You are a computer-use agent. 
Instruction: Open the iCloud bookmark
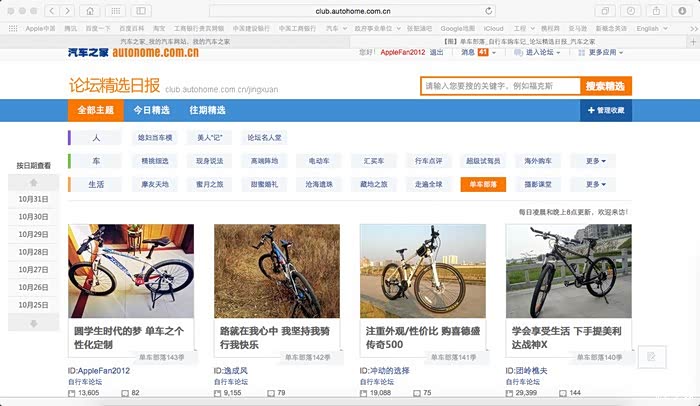point(493,28)
